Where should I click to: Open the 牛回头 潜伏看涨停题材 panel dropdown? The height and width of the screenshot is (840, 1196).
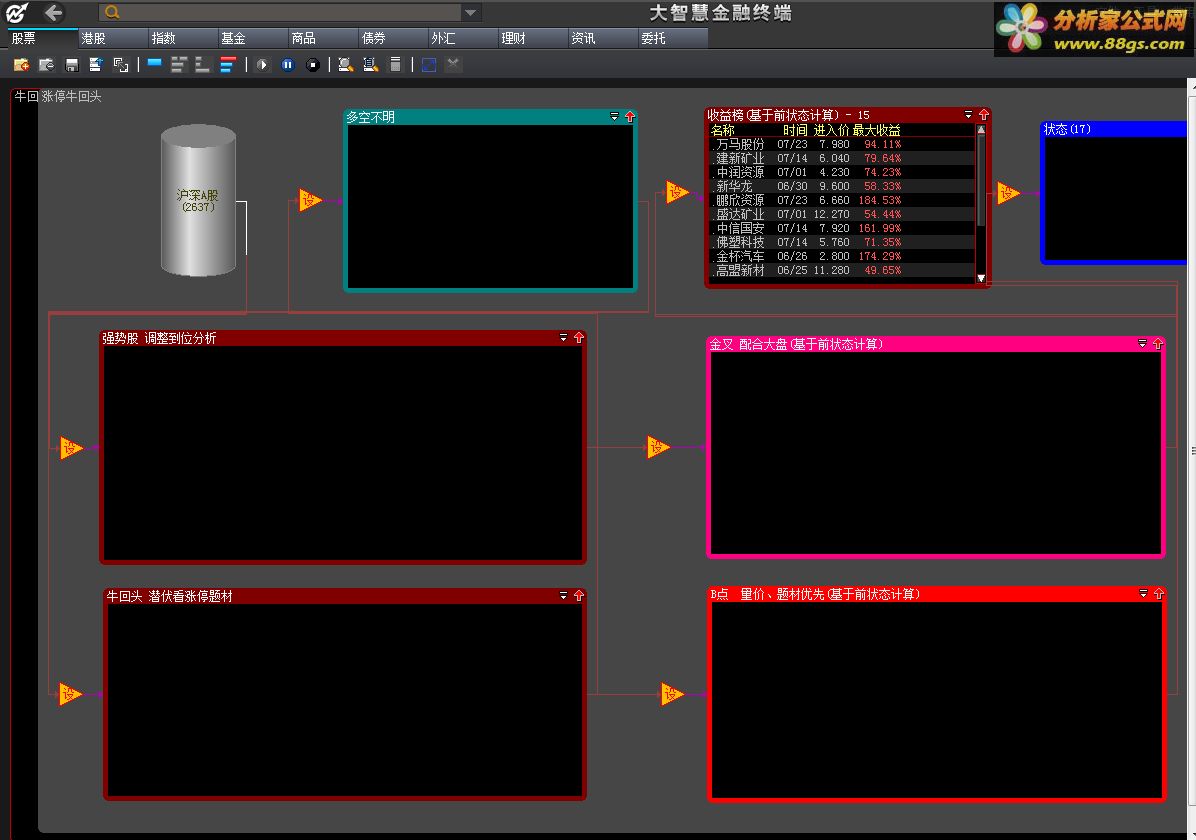pyautogui.click(x=563, y=595)
